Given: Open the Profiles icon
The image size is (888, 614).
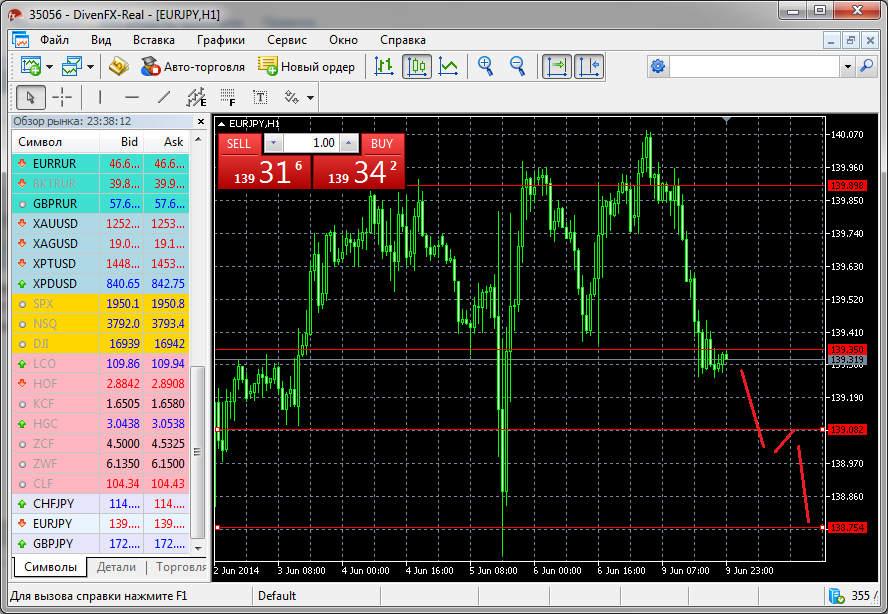Looking at the screenshot, I should tap(71, 66).
